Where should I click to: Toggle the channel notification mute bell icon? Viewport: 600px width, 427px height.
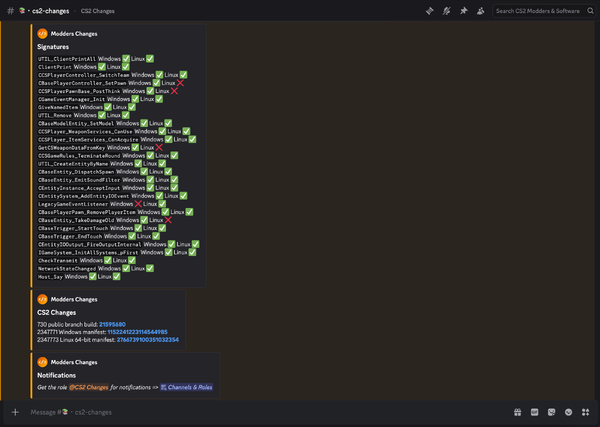pos(447,11)
